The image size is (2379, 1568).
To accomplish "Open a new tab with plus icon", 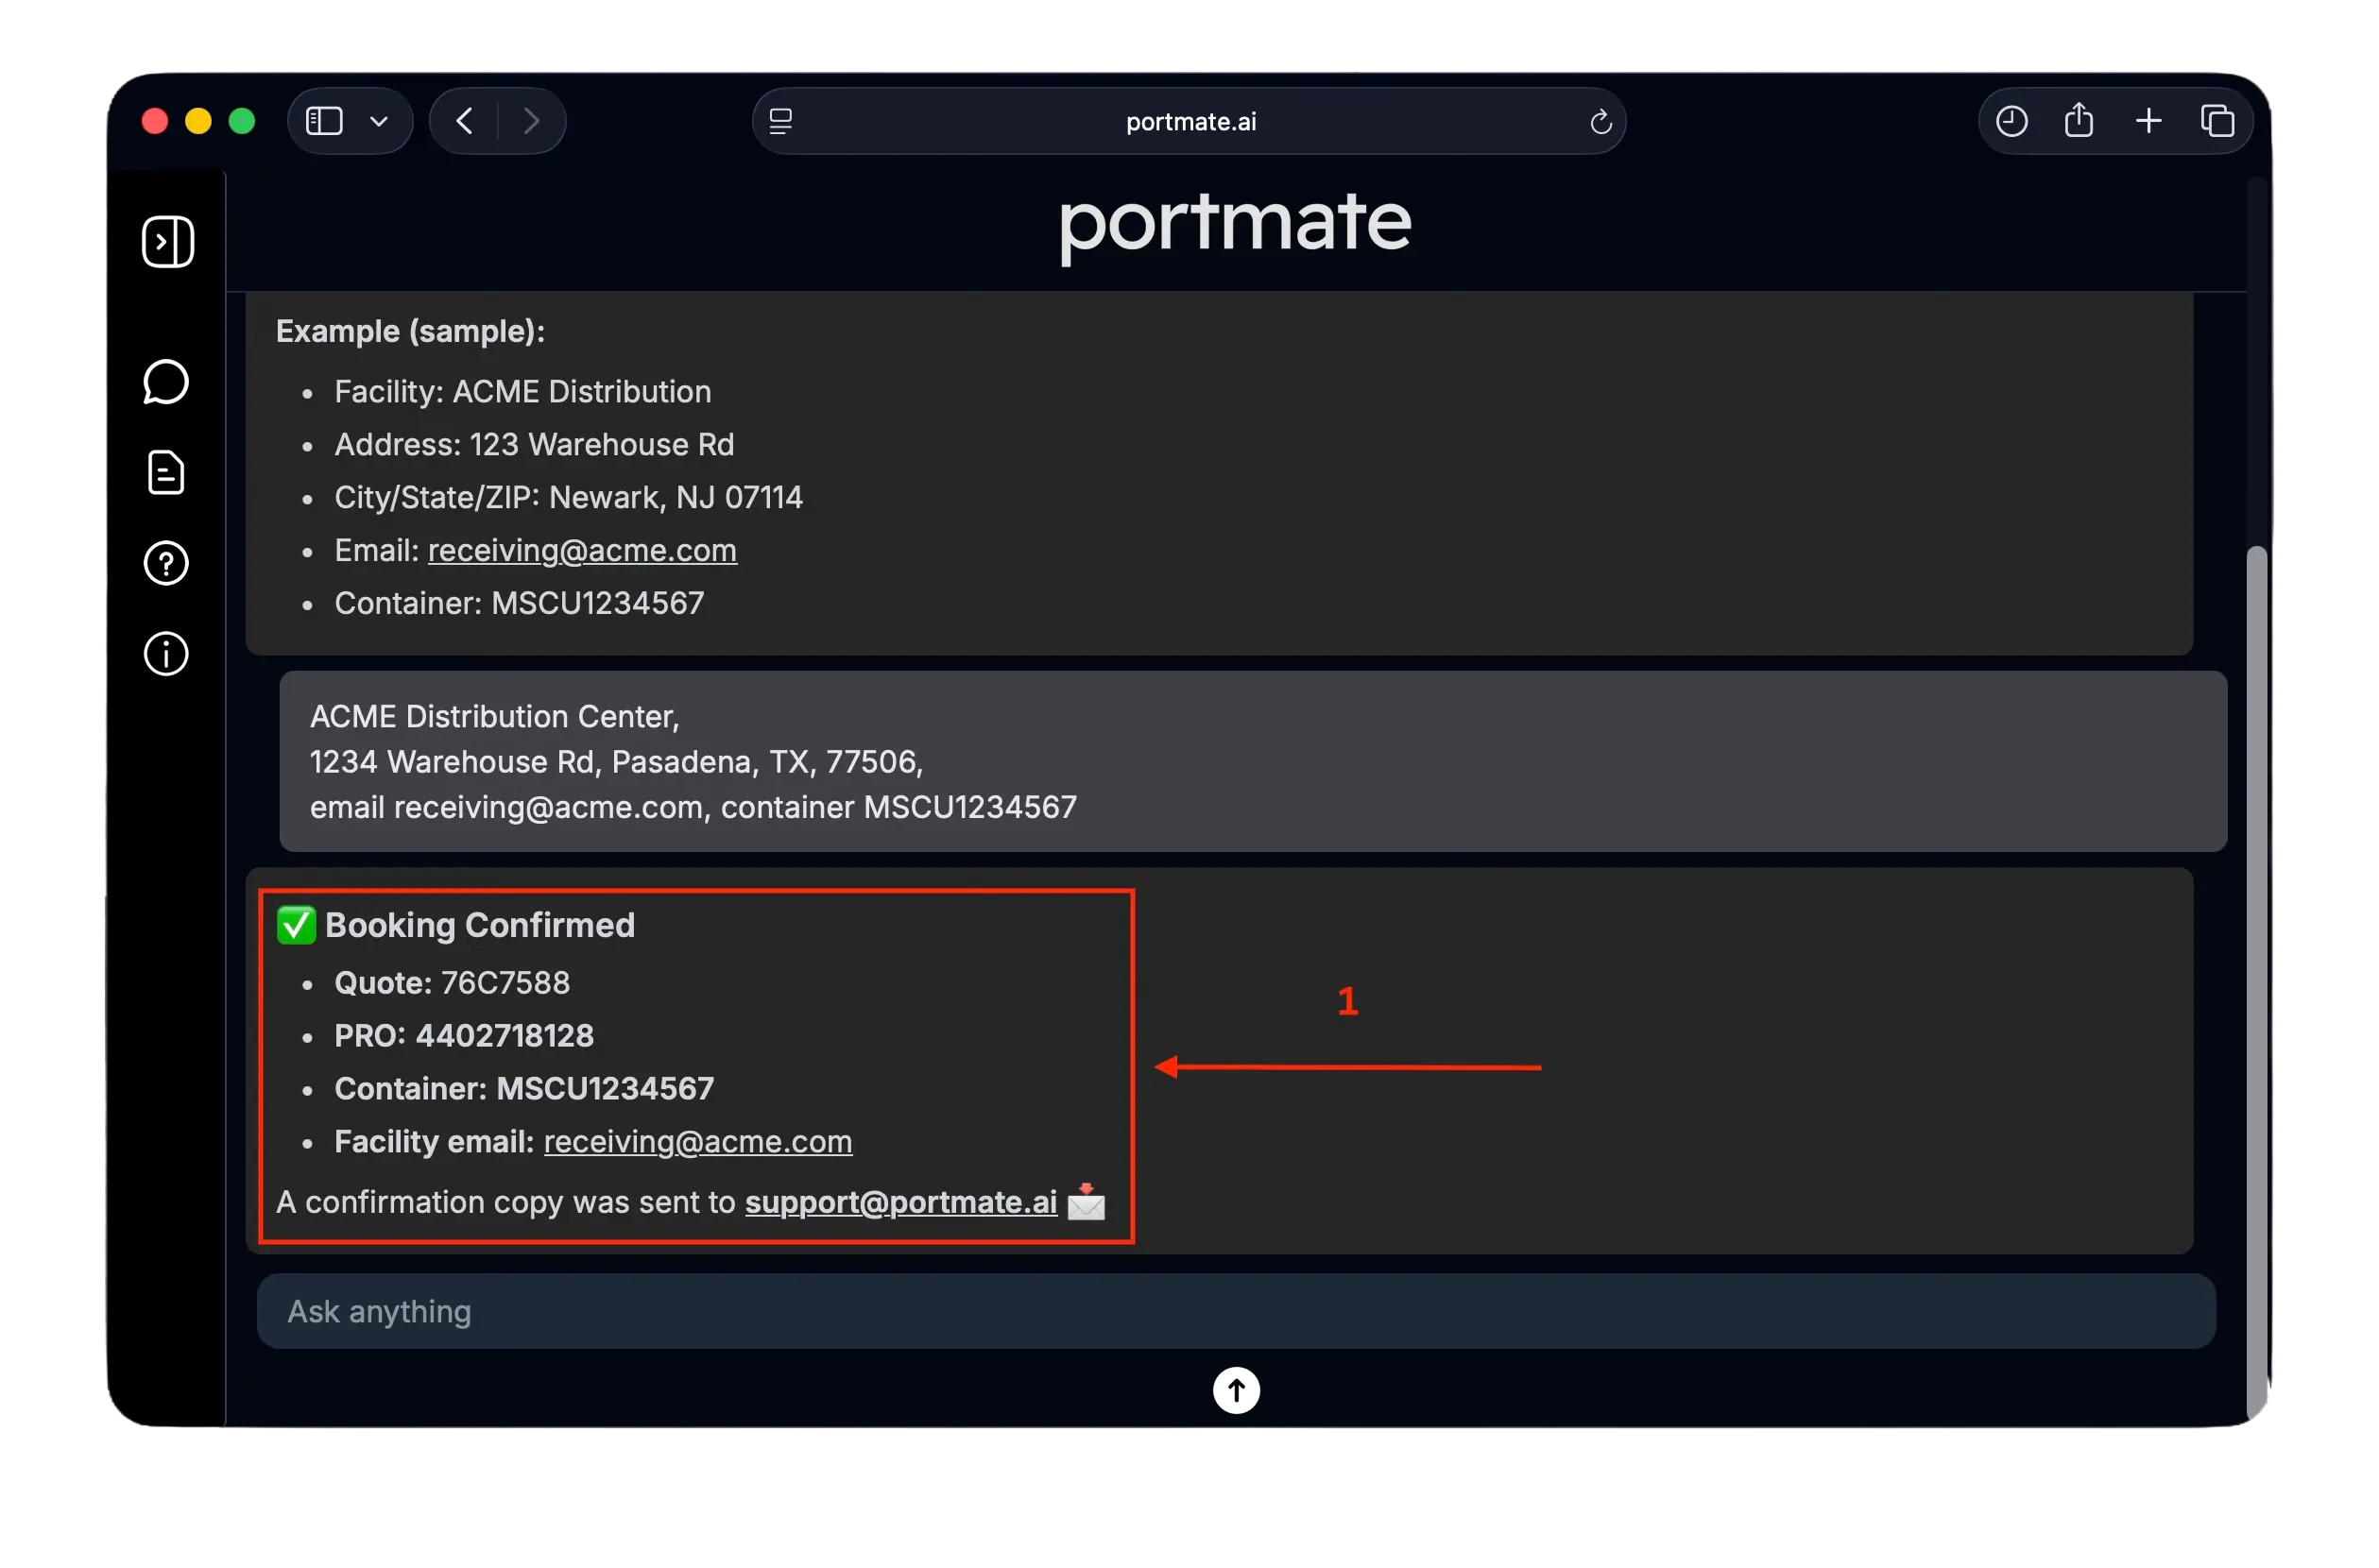I will [x=2148, y=121].
